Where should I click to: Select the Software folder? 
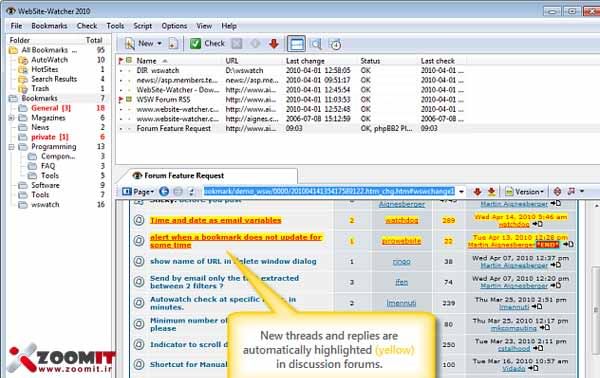(45, 185)
